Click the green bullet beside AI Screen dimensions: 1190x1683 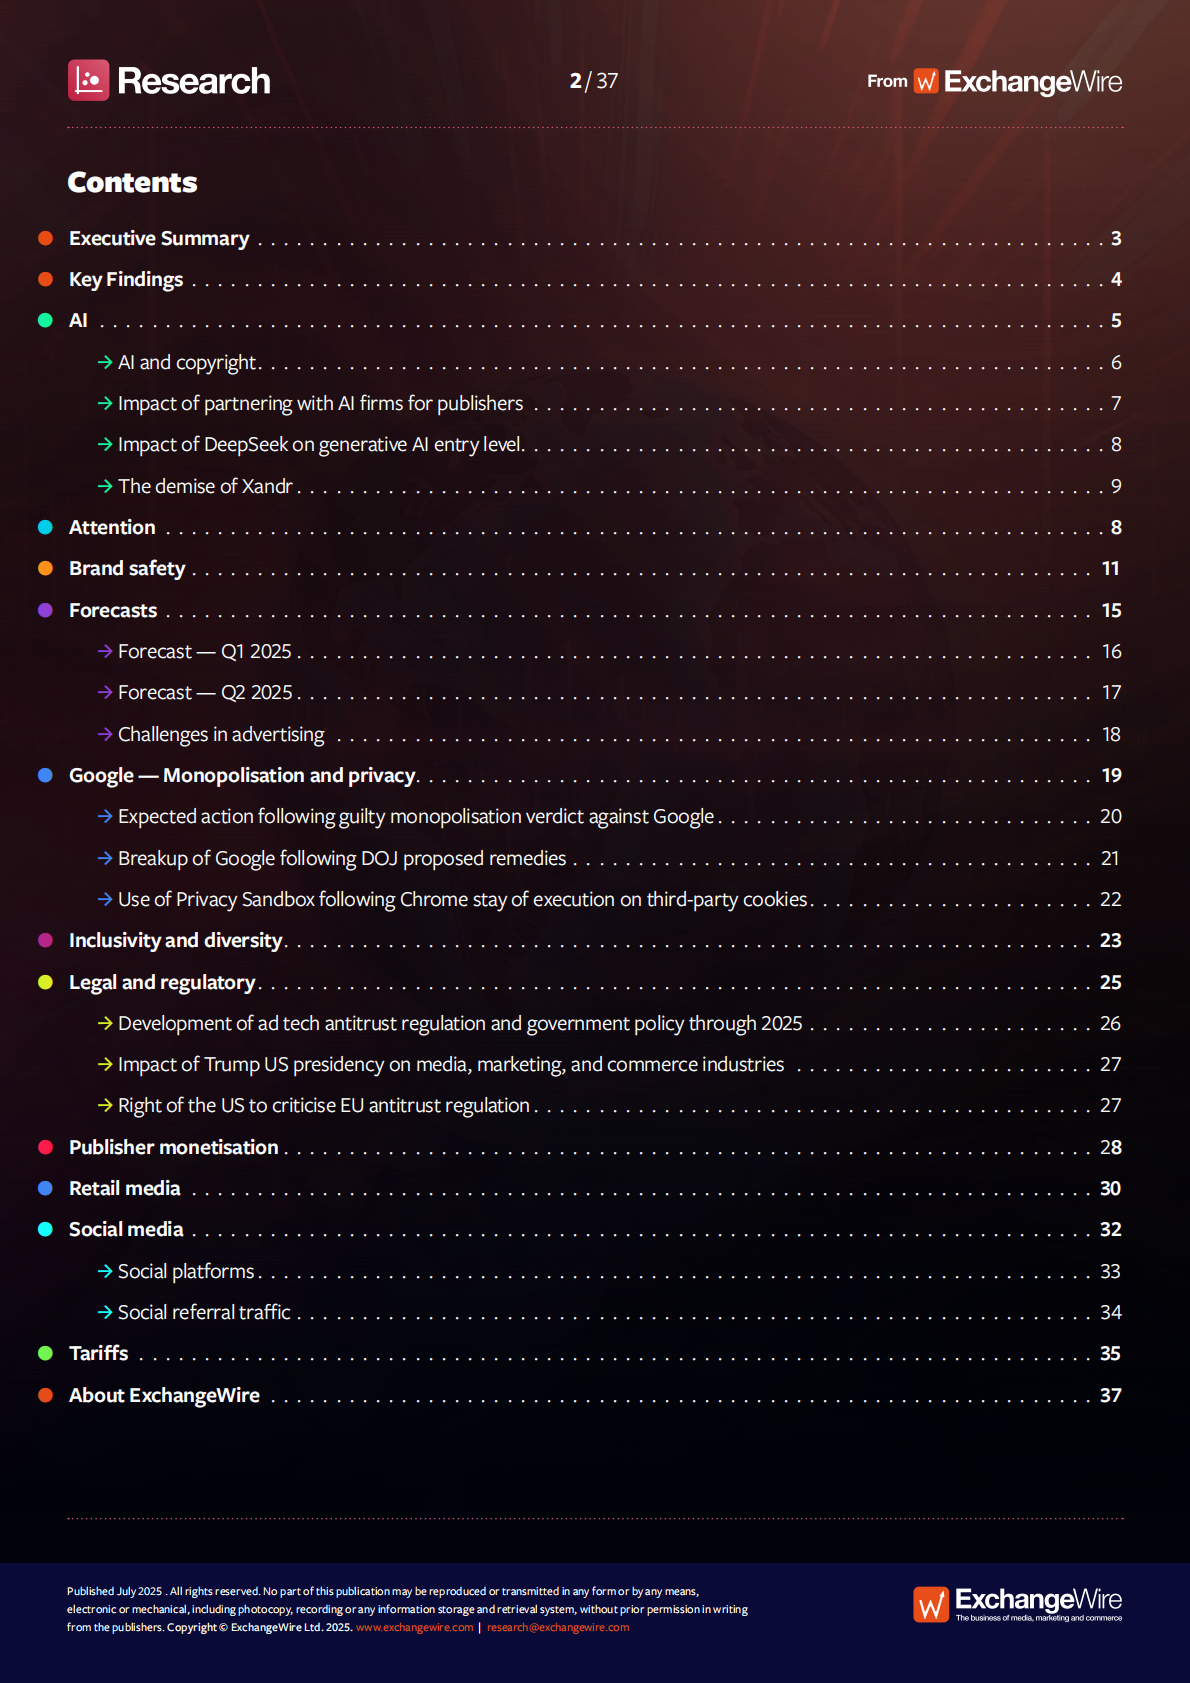click(45, 320)
